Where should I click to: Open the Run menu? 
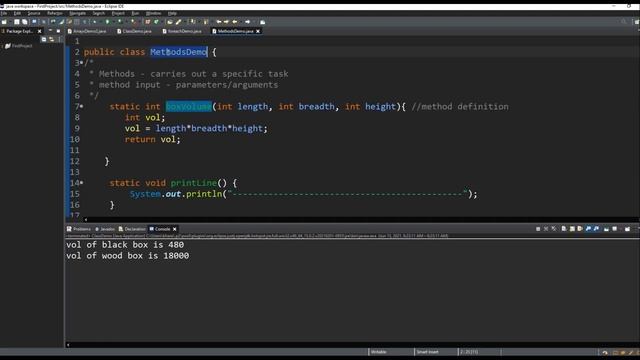[x=135, y=13]
